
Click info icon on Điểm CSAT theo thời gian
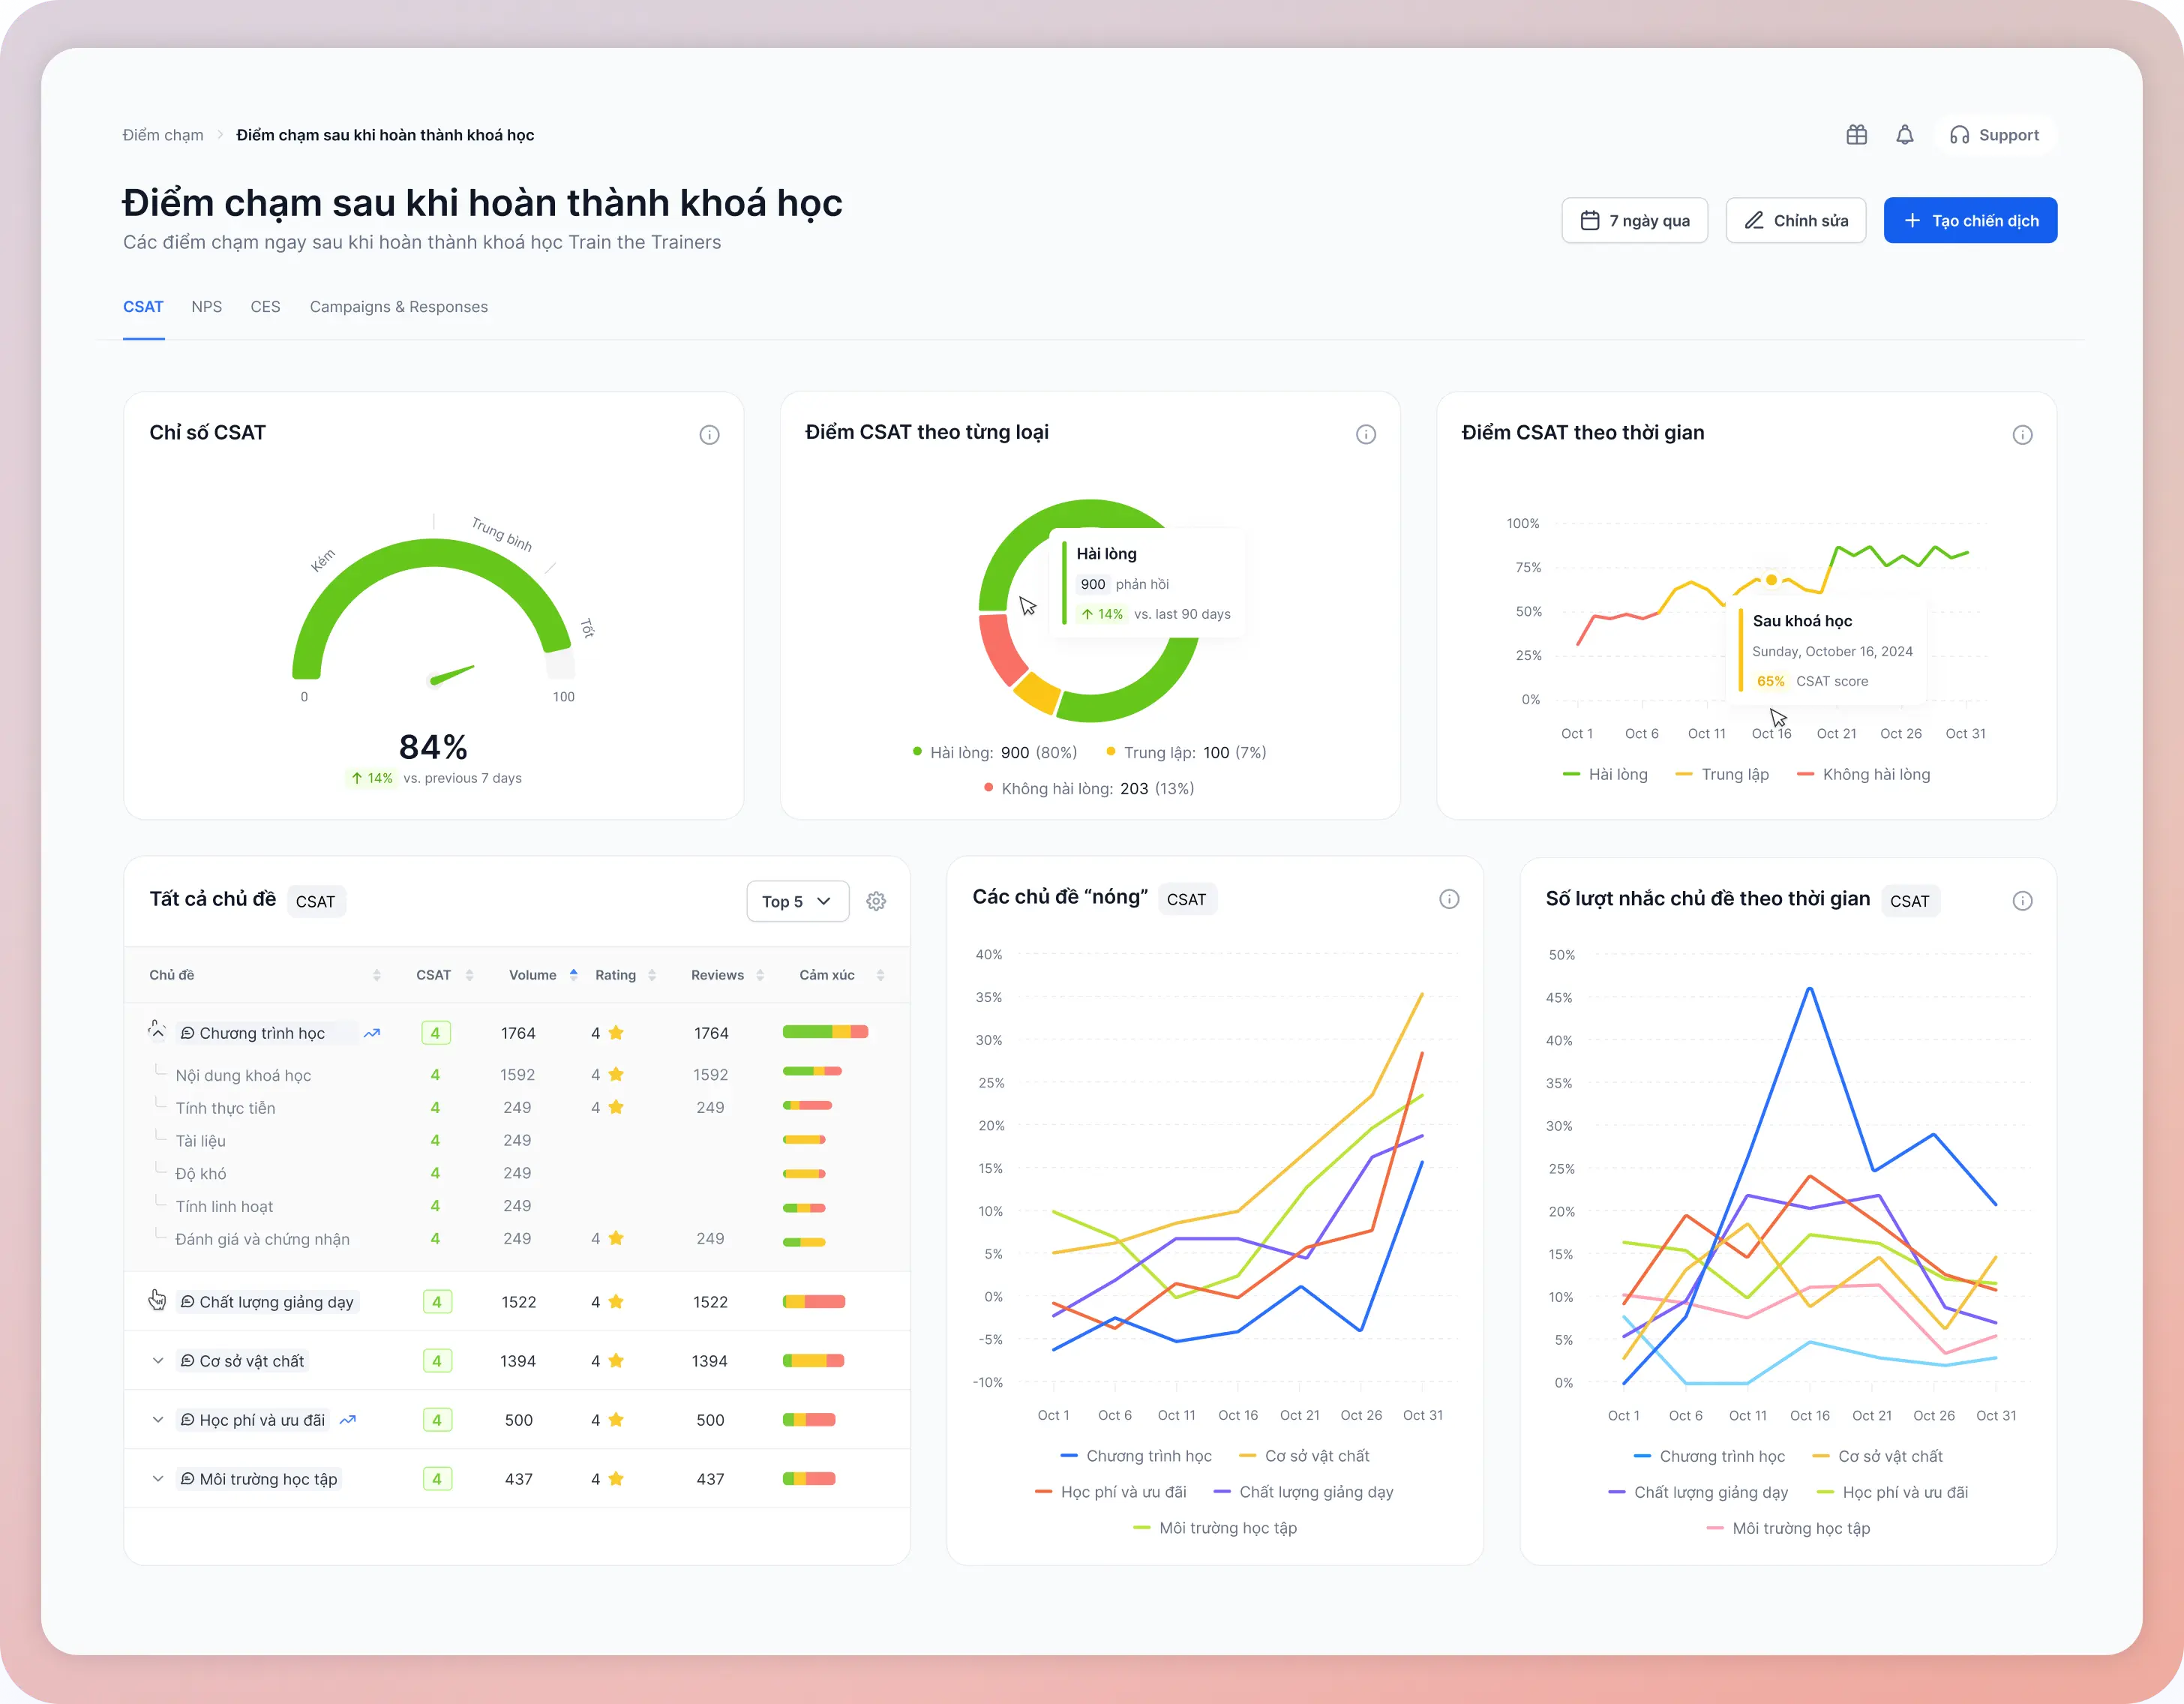(2021, 434)
